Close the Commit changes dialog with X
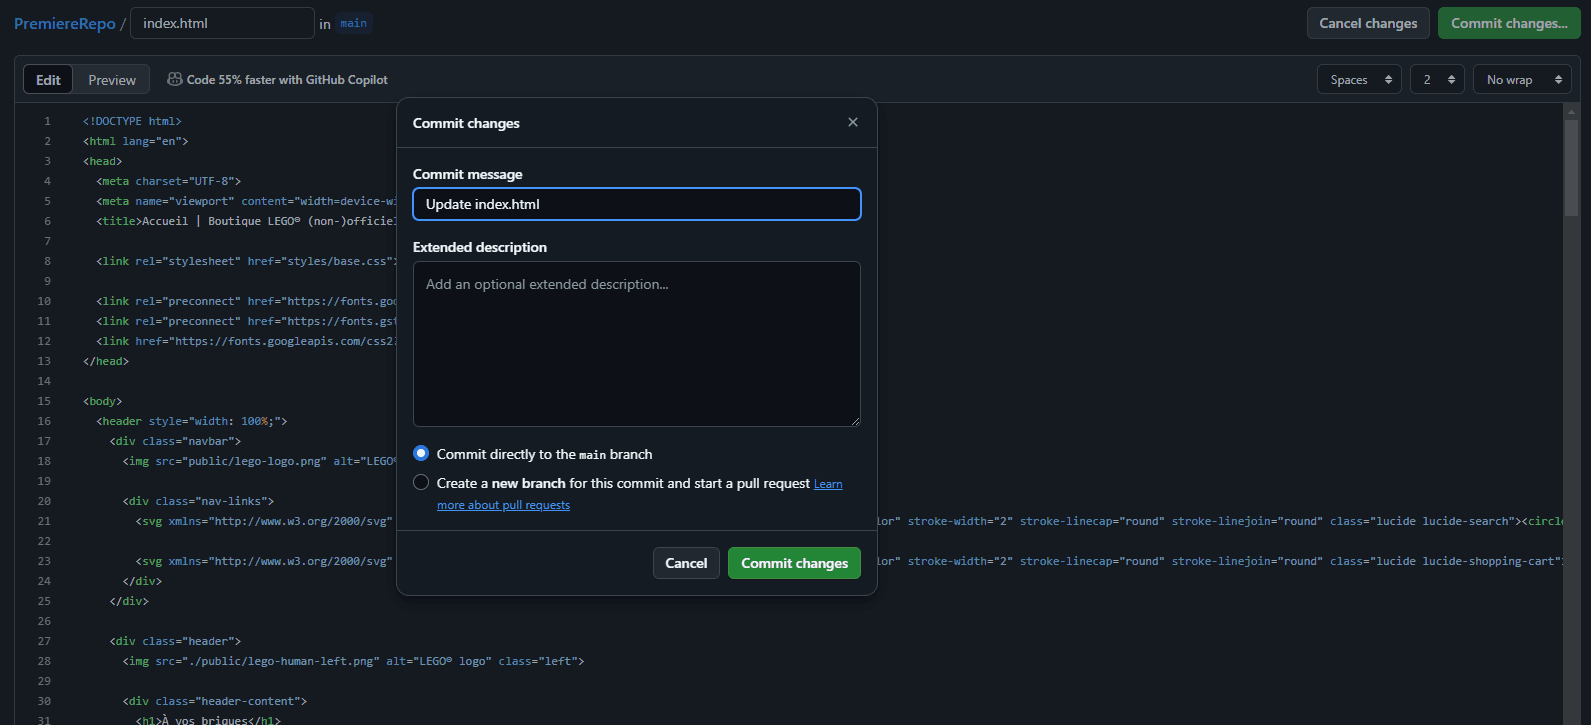The image size is (1591, 725). pos(853,122)
